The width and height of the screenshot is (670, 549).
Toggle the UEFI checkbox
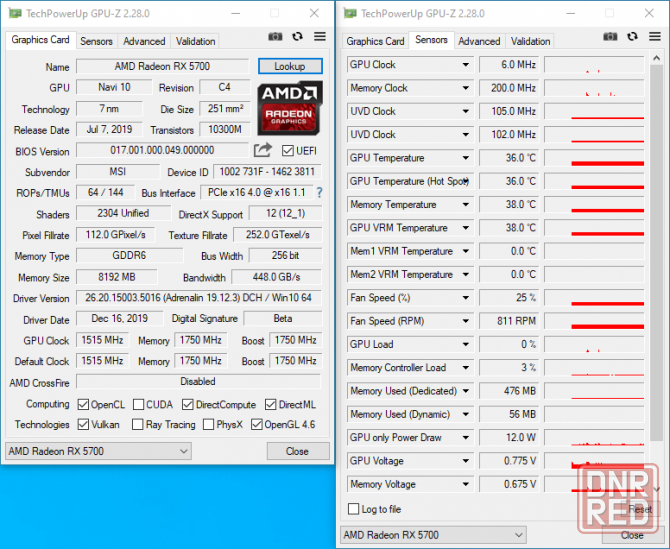point(288,151)
